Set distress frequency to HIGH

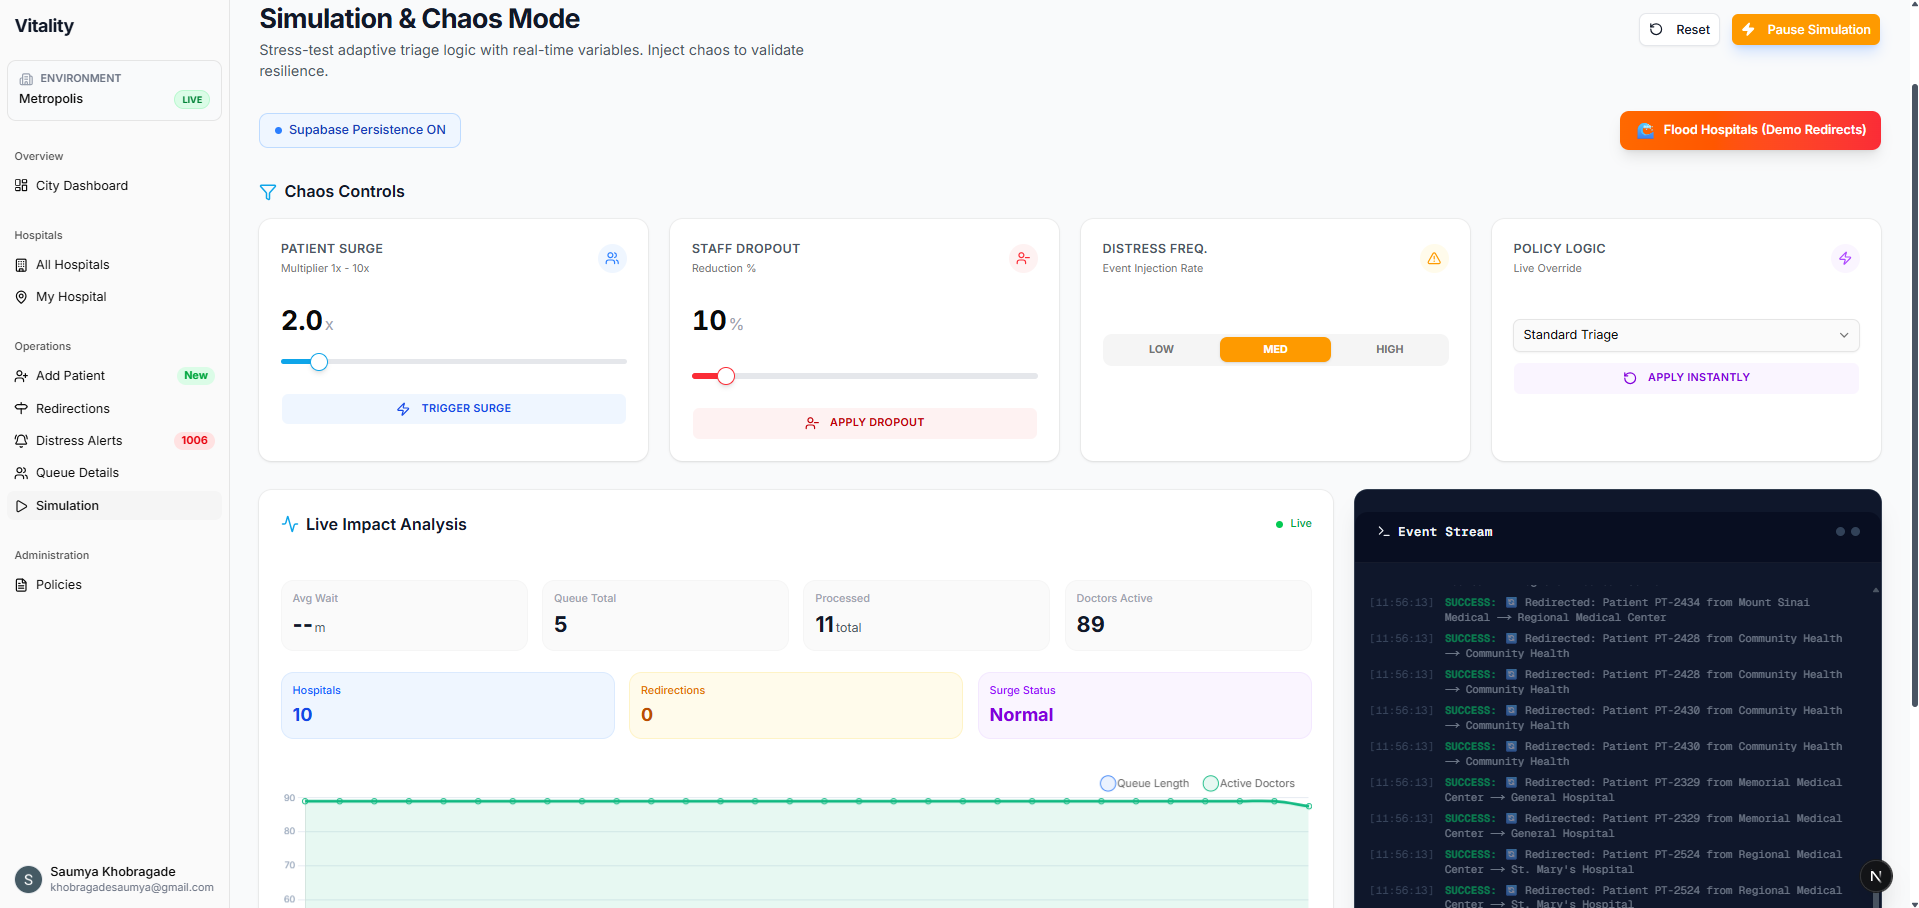click(1389, 350)
